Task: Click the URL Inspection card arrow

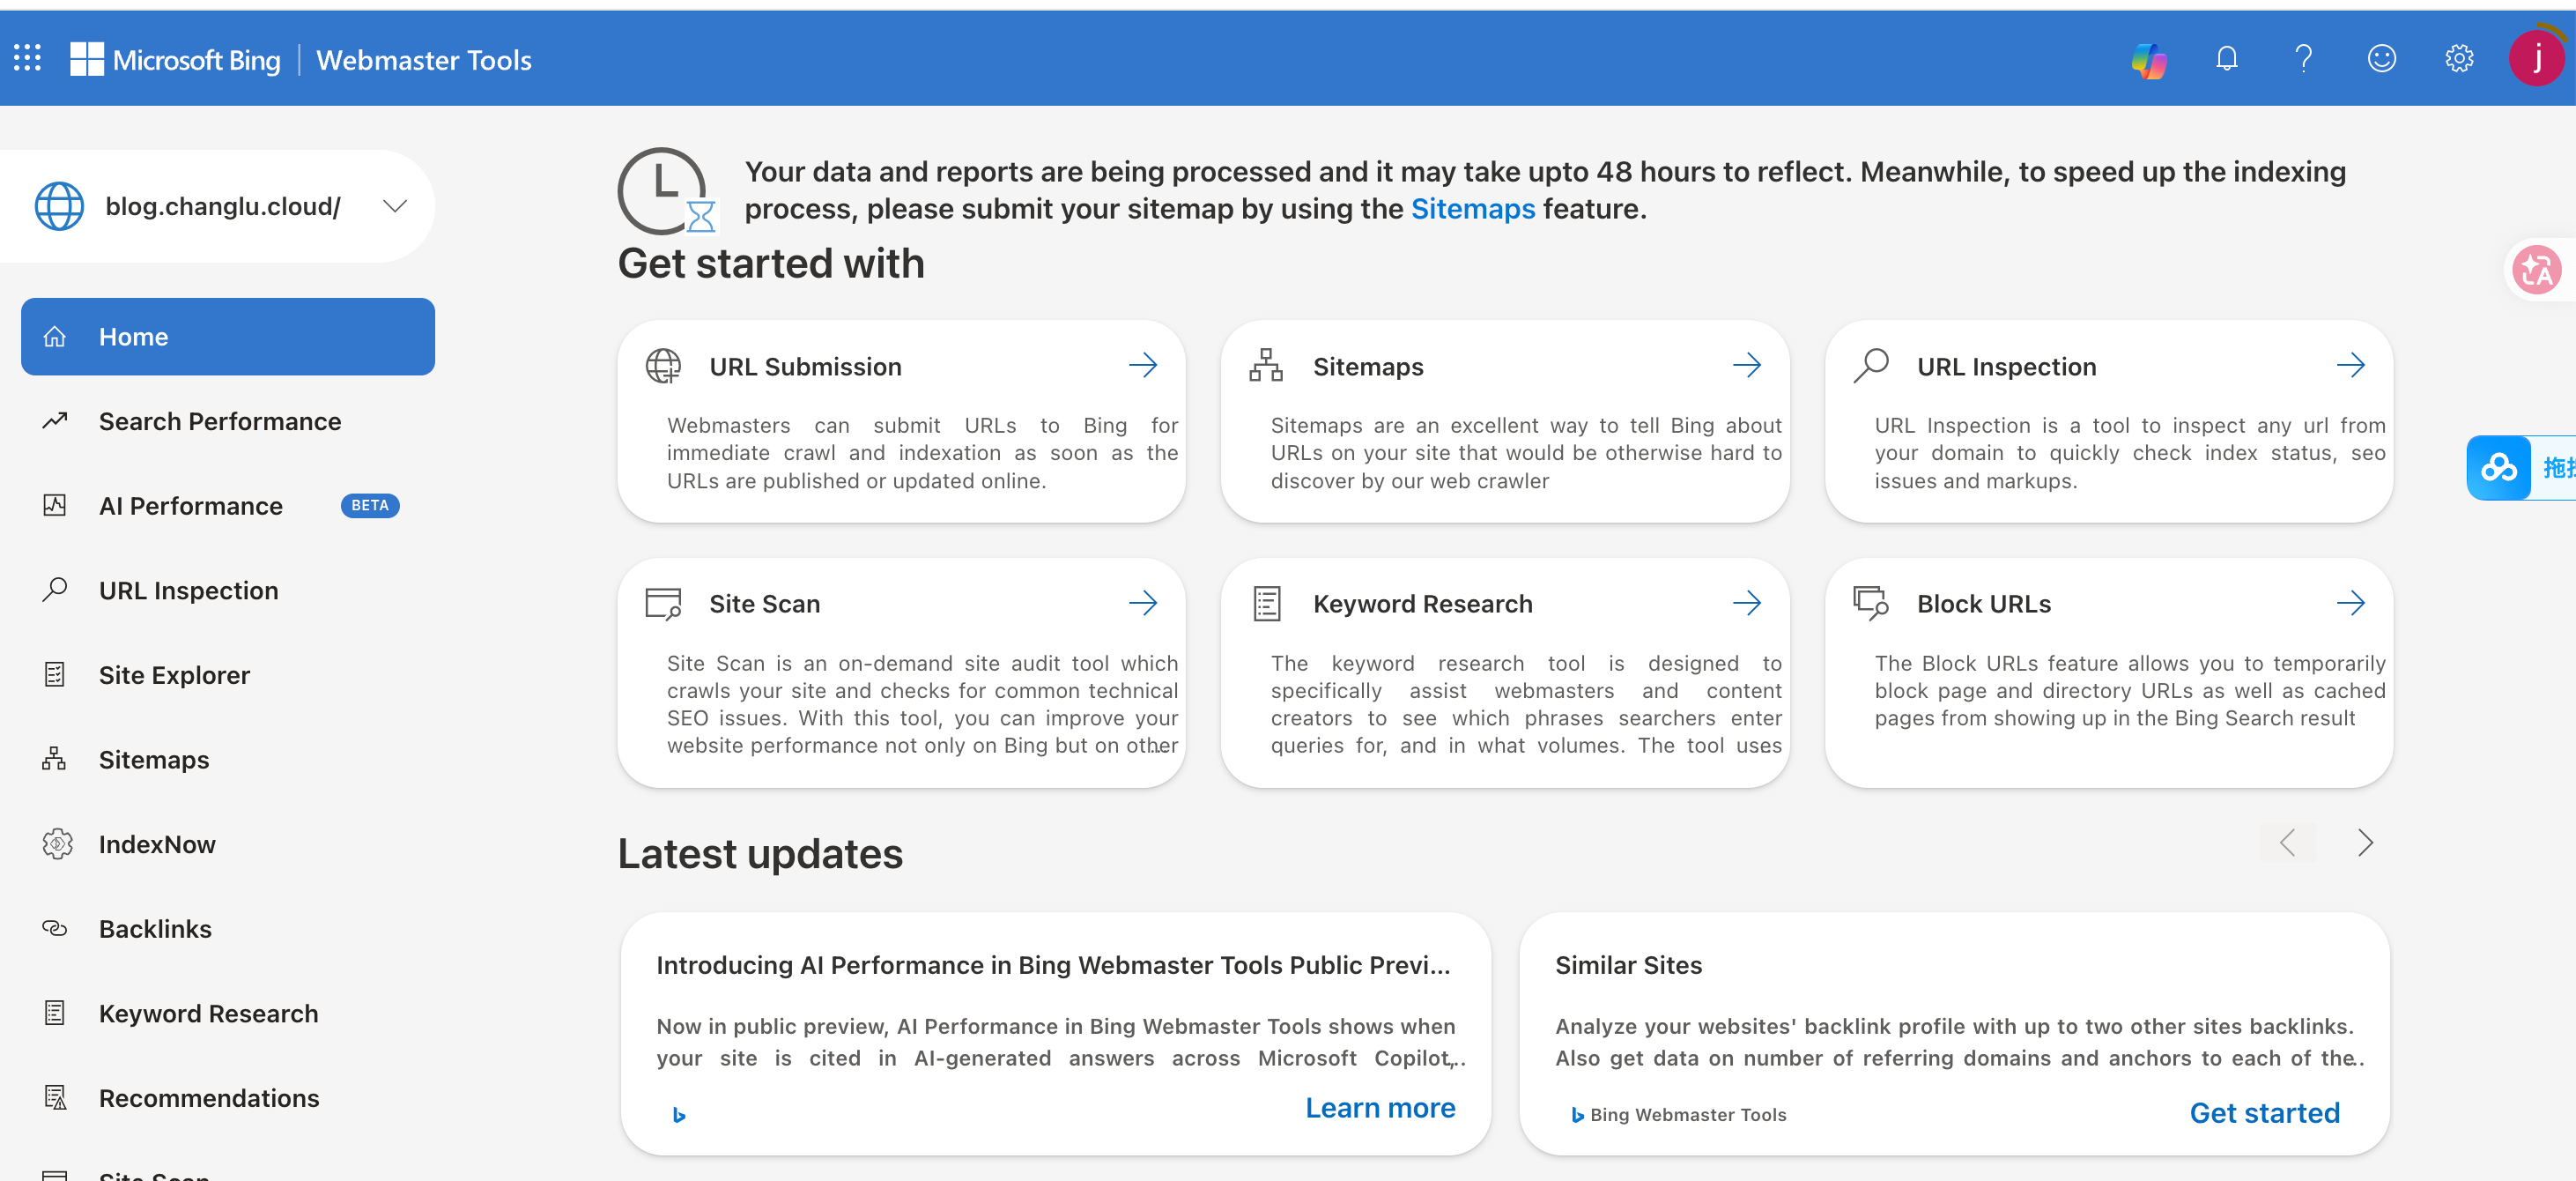Action: 2350,365
